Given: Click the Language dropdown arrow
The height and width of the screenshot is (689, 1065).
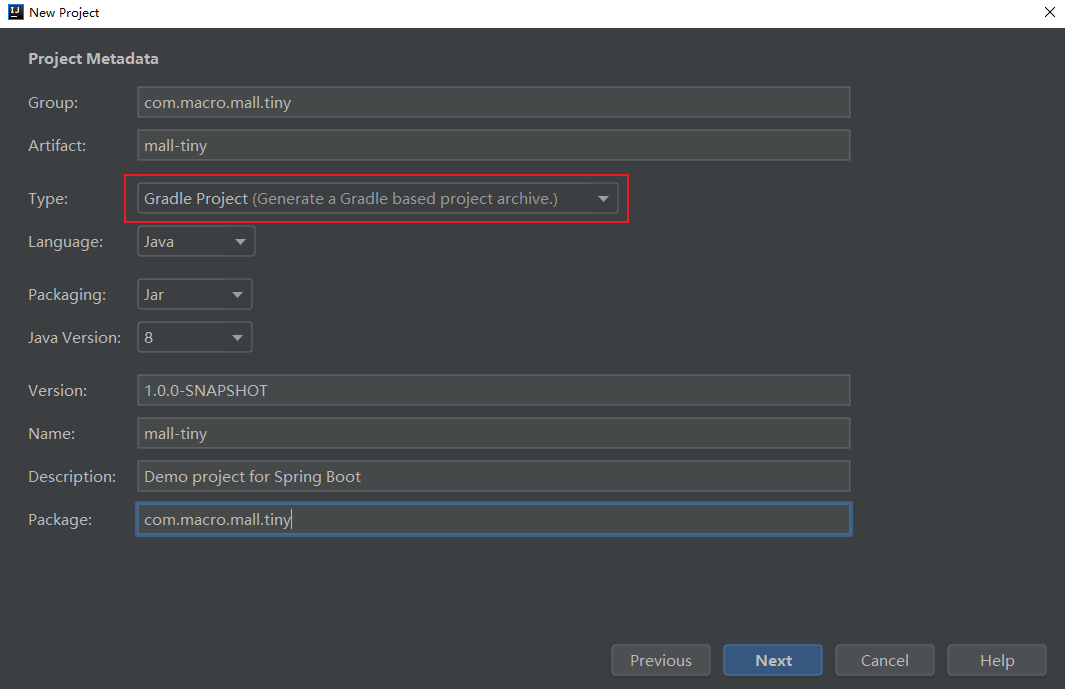Looking at the screenshot, I should (x=240, y=242).
